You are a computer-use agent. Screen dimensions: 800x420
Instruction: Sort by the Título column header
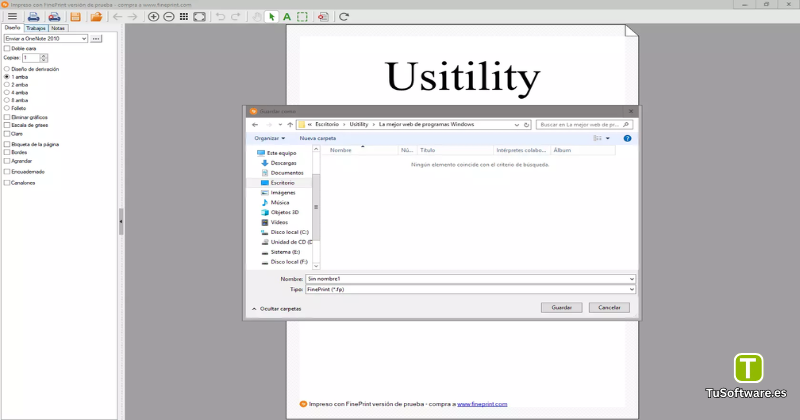455,150
